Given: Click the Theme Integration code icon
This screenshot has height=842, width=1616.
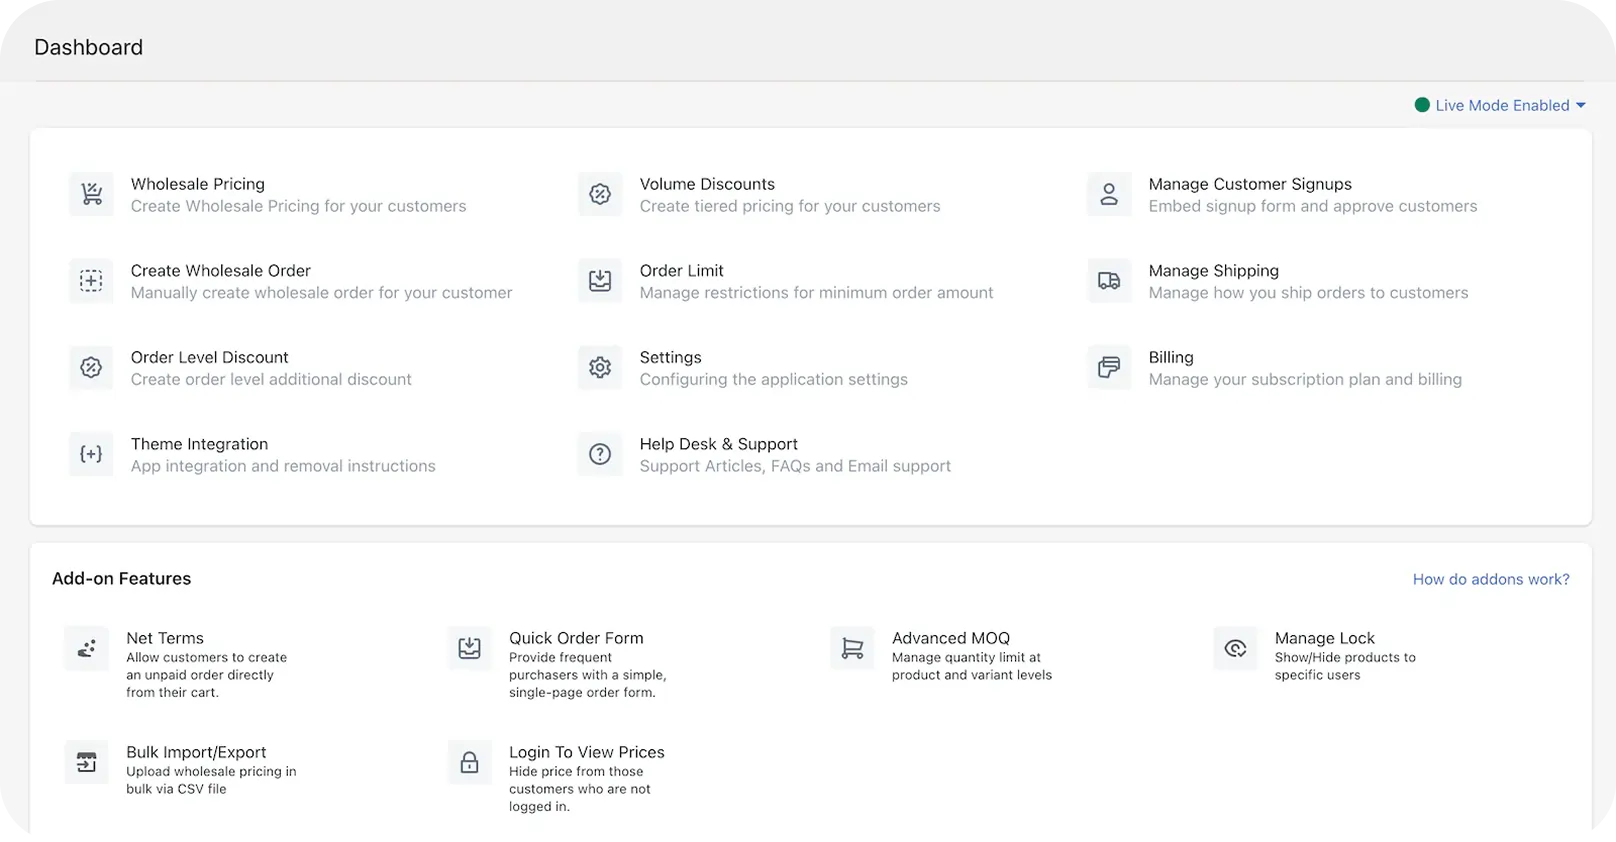Looking at the screenshot, I should (x=91, y=454).
